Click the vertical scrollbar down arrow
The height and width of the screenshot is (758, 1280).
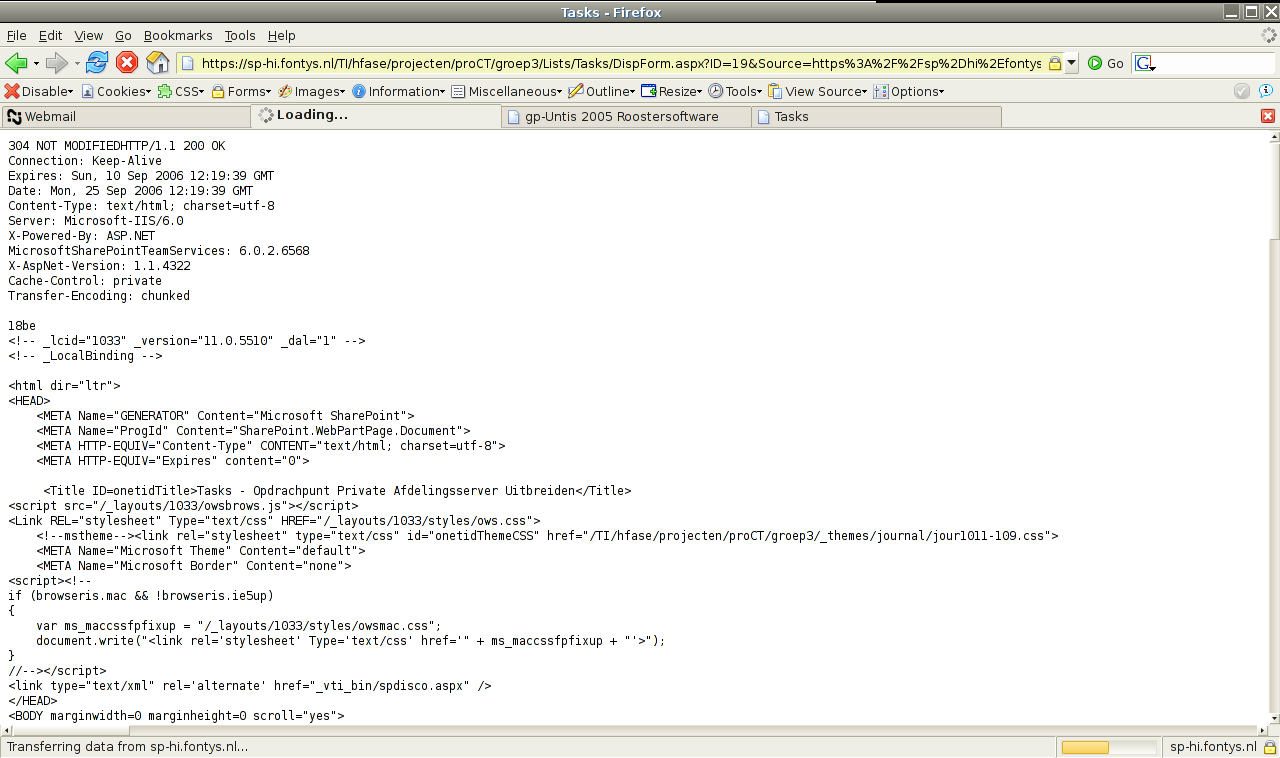pos(1274,718)
